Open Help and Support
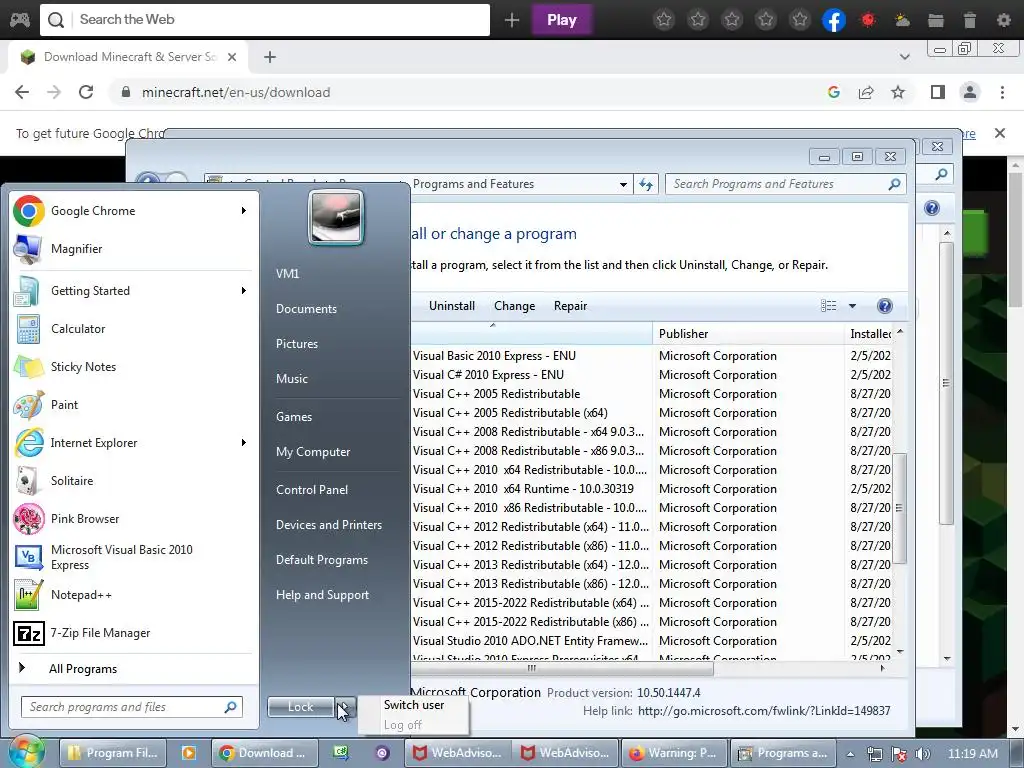 [x=322, y=595]
